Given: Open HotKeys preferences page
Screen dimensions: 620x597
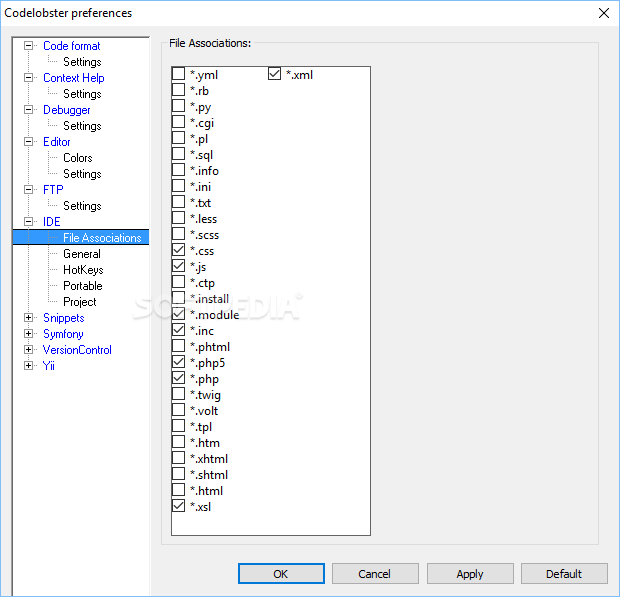Looking at the screenshot, I should tap(83, 270).
